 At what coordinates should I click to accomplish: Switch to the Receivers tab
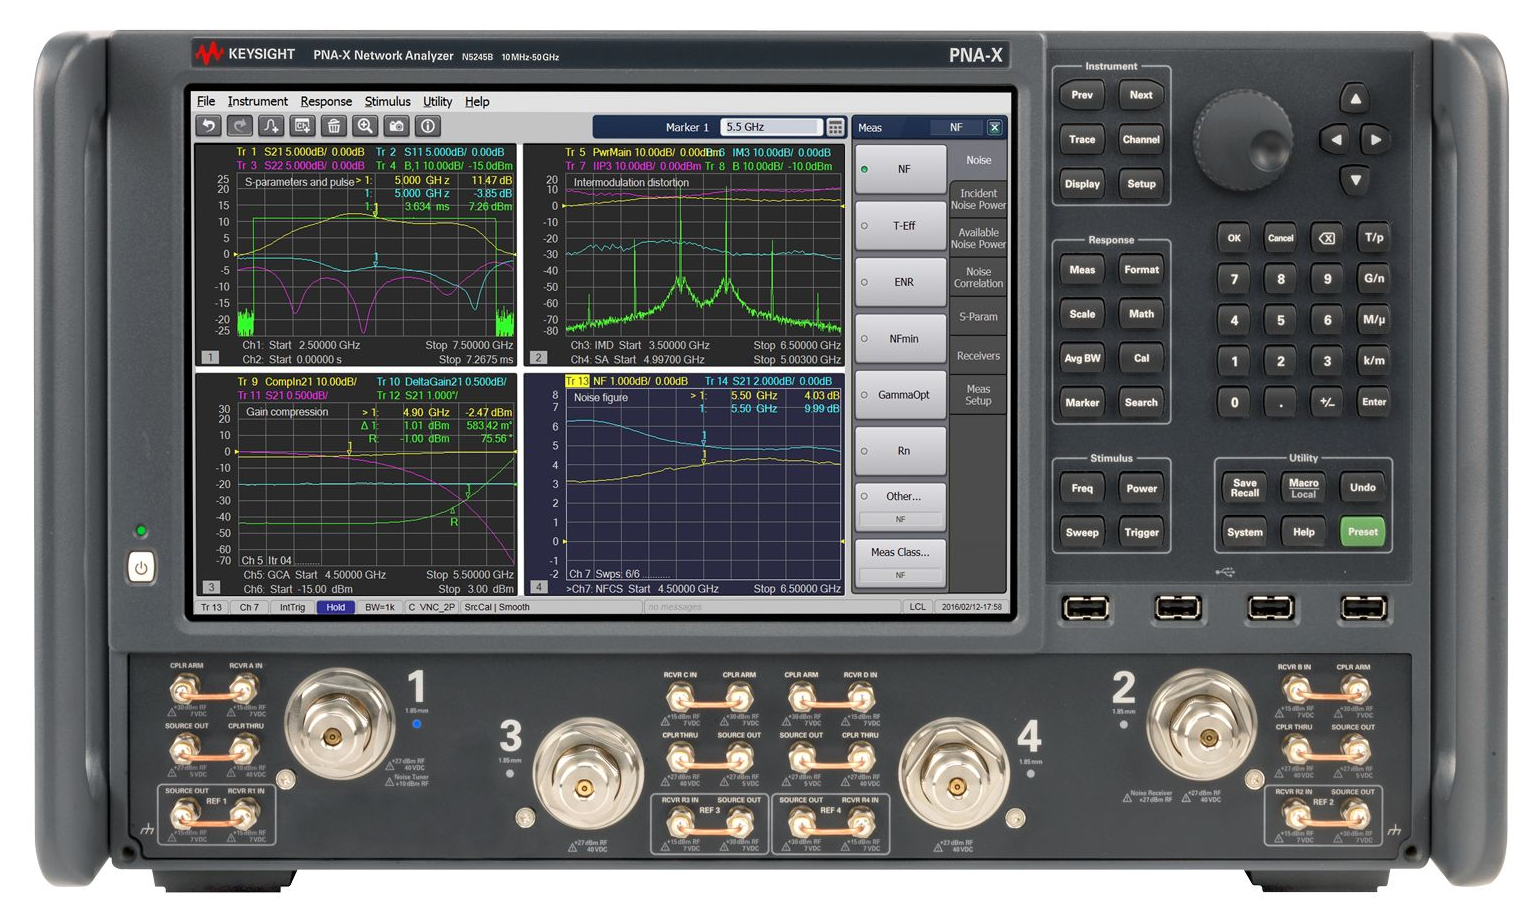(x=978, y=355)
